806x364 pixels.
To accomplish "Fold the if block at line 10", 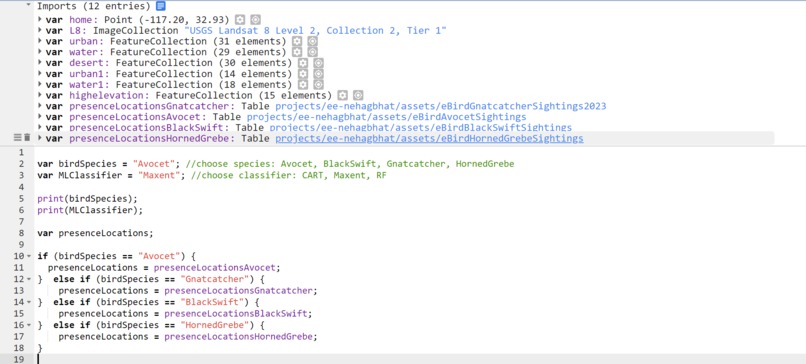I will 29,256.
